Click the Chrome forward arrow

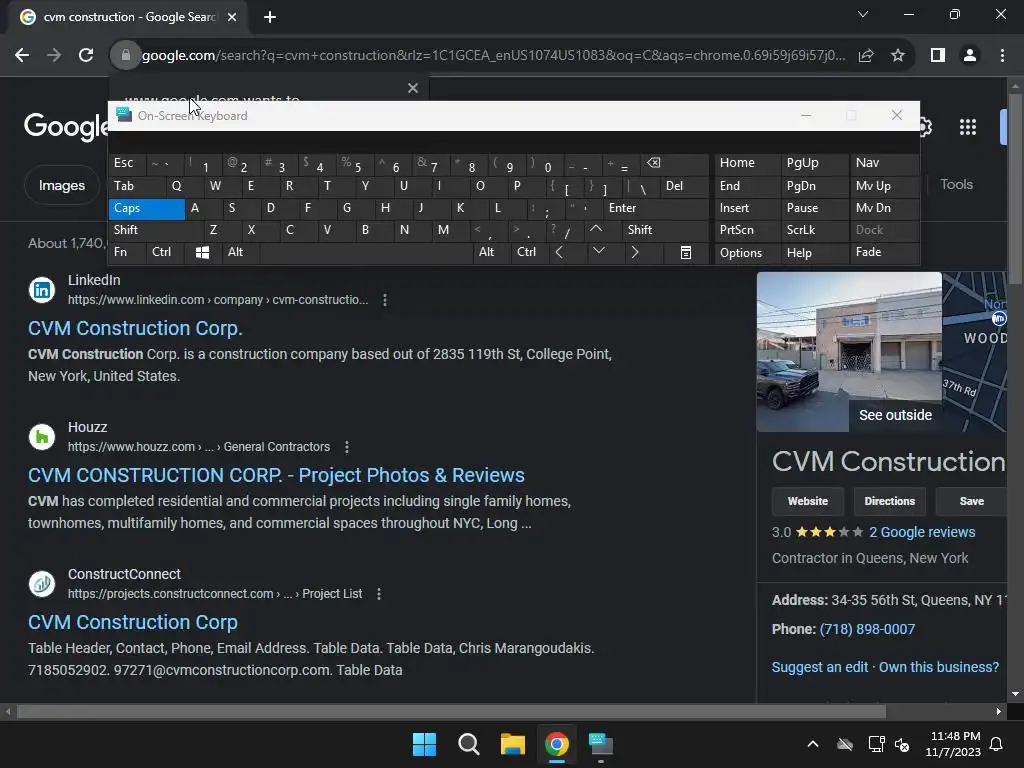(54, 55)
